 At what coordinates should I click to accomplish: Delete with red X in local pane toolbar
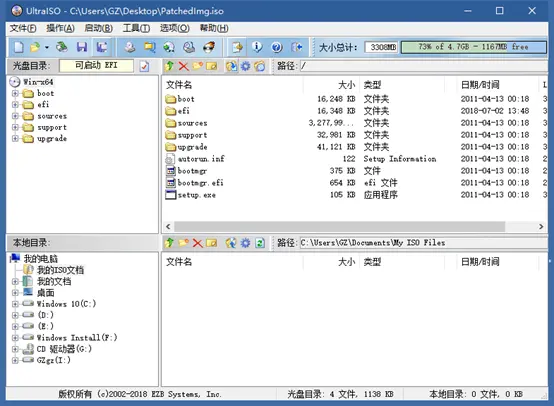pos(198,243)
